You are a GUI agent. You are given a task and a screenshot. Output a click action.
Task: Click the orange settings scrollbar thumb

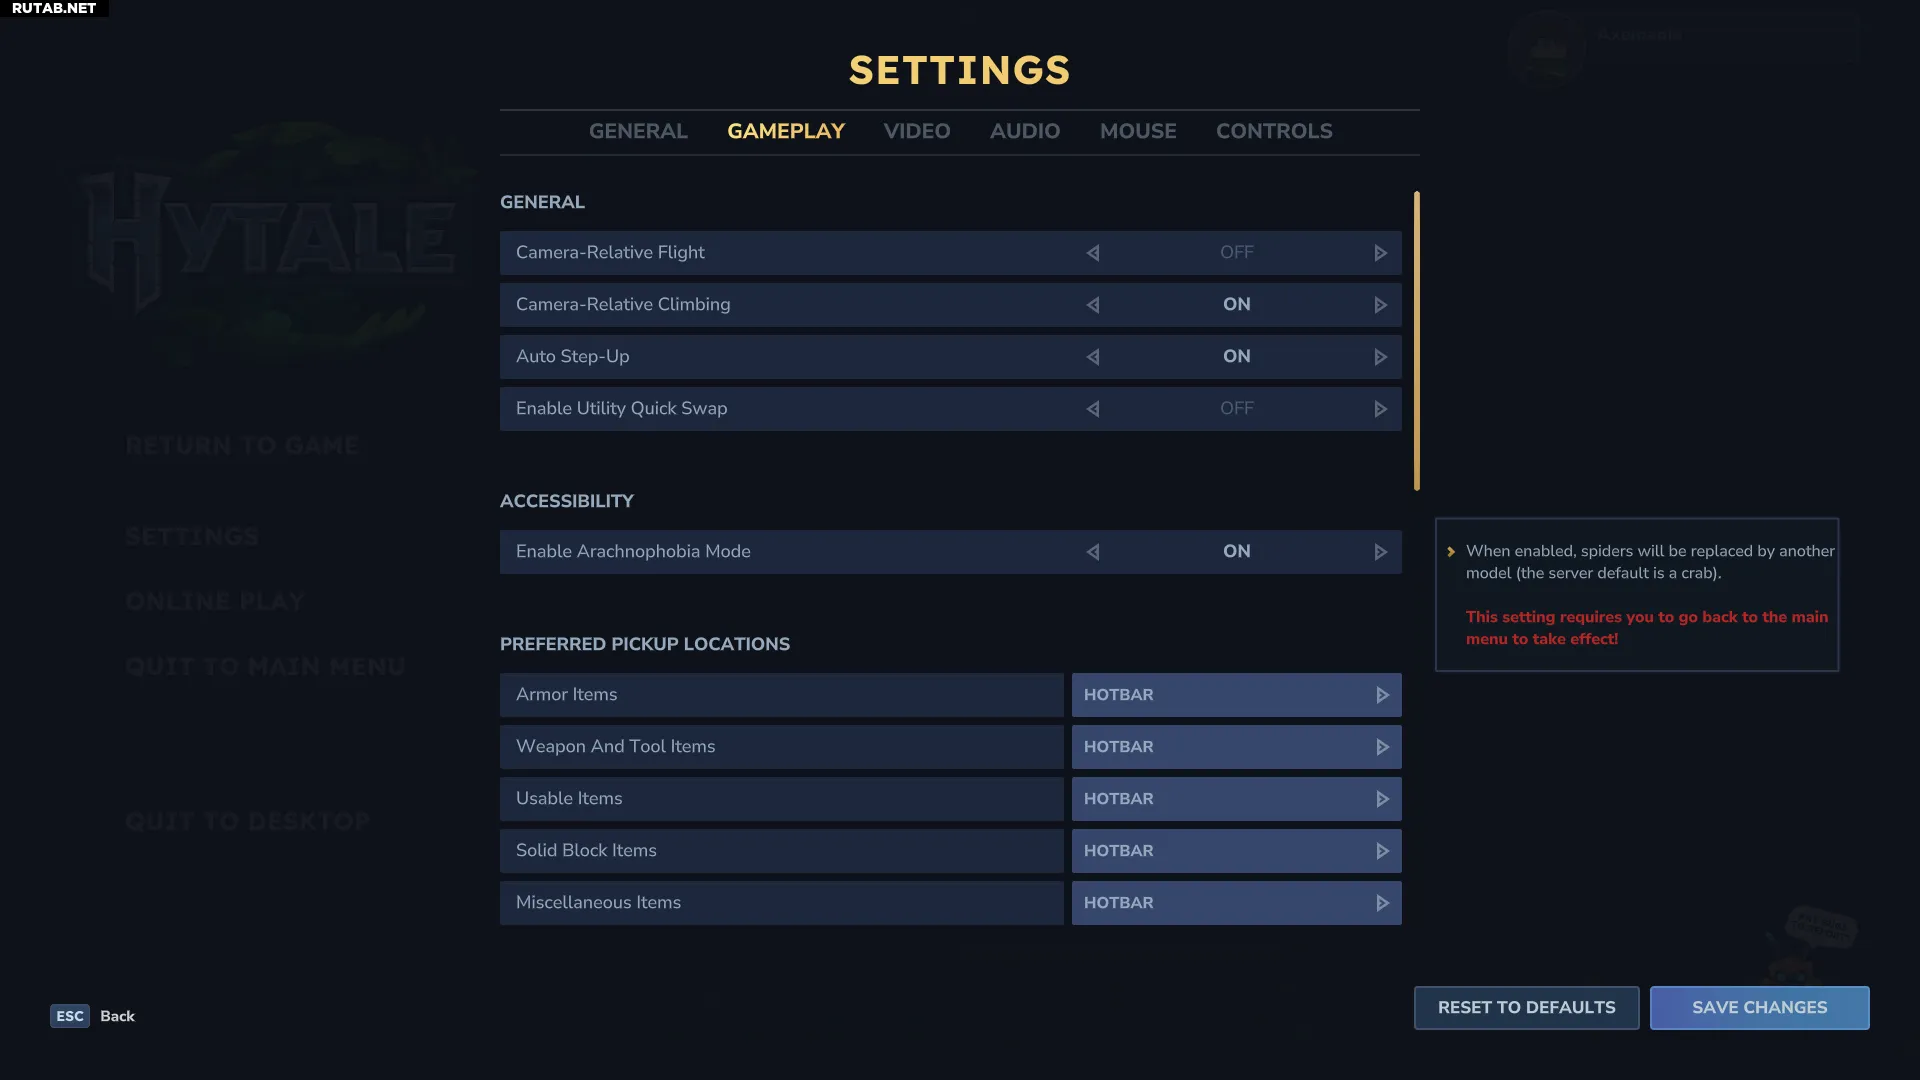tap(1416, 340)
